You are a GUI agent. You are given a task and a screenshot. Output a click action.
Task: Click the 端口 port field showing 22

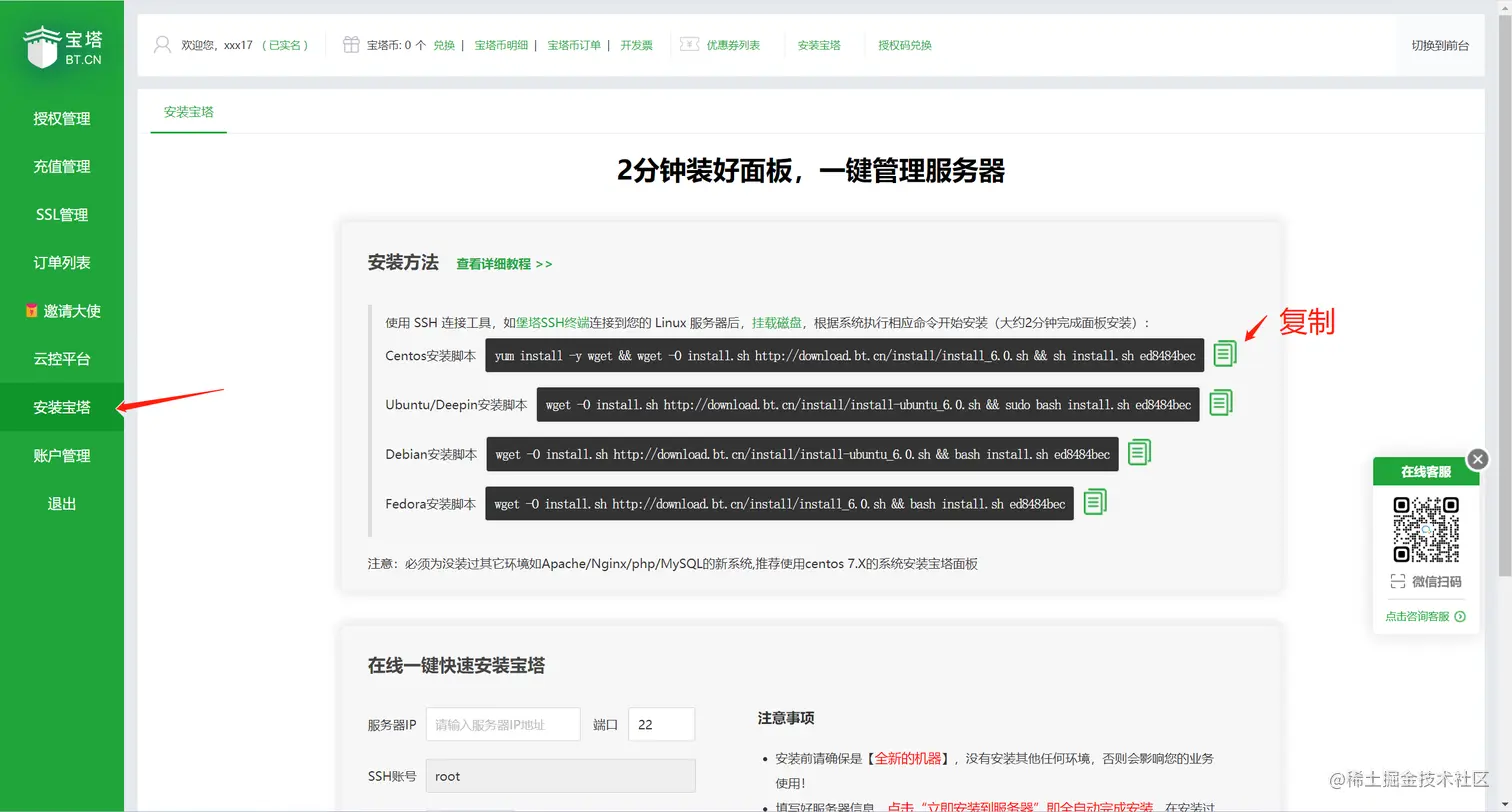661,725
